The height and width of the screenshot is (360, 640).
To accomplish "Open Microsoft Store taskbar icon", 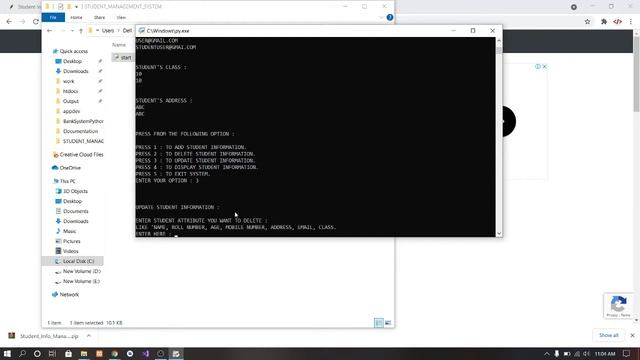I will (x=68, y=353).
